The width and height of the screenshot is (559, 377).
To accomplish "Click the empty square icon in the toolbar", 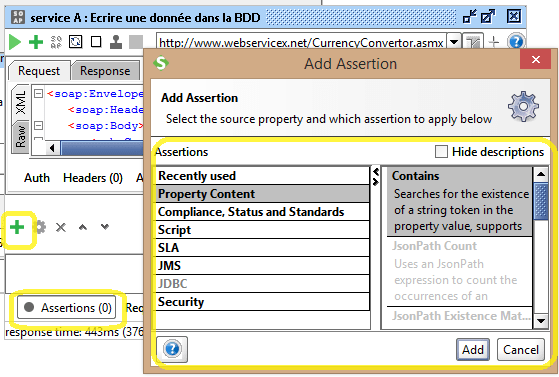I will pyautogui.click(x=96, y=42).
